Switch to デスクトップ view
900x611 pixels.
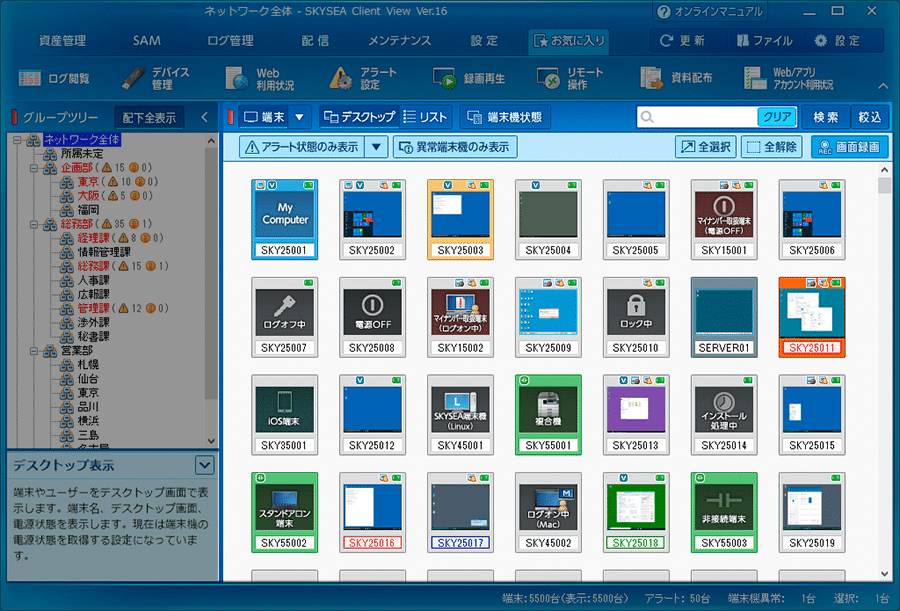[359, 117]
